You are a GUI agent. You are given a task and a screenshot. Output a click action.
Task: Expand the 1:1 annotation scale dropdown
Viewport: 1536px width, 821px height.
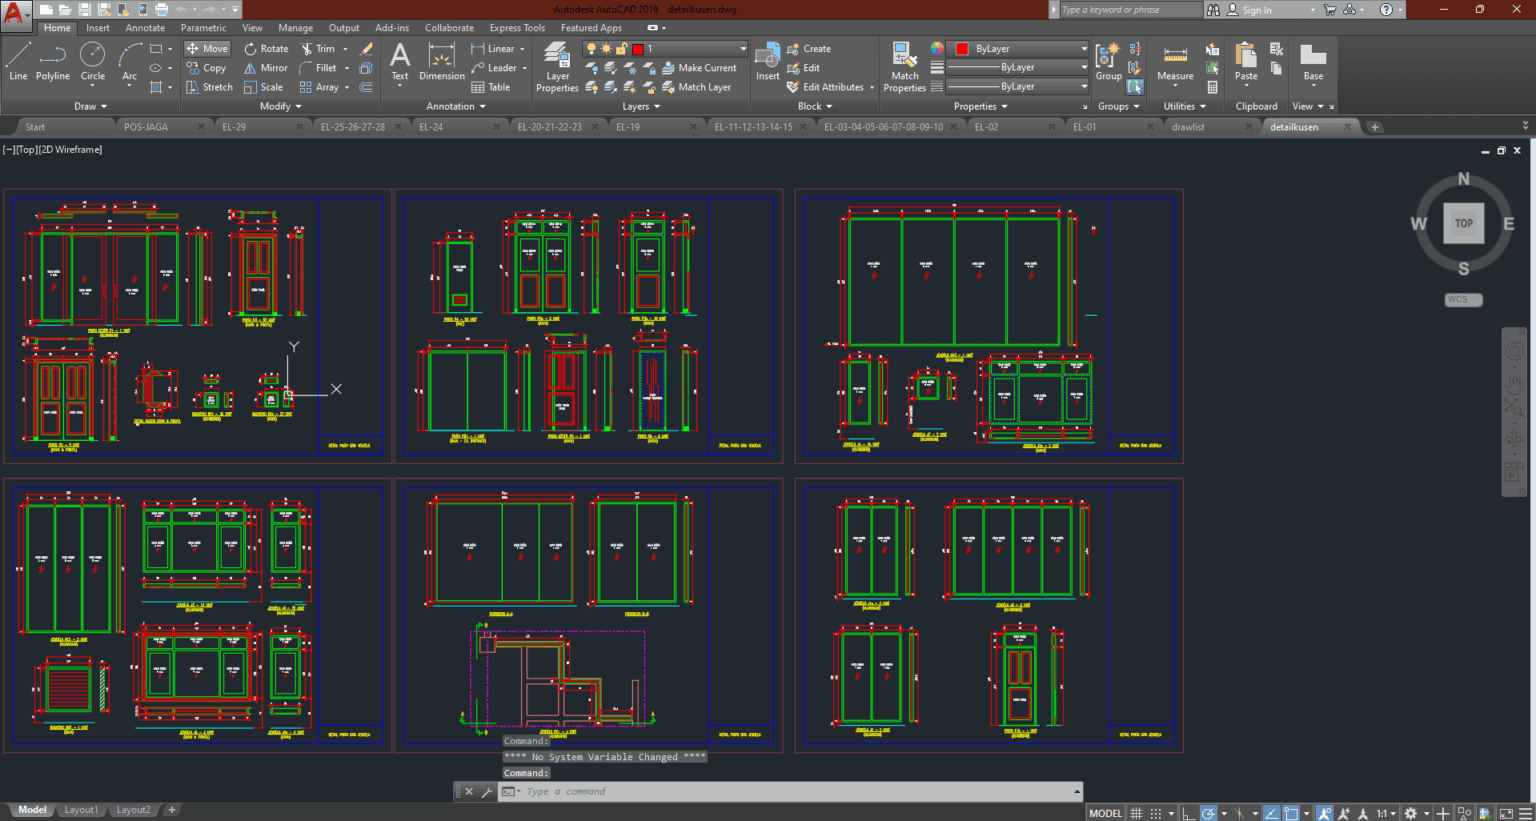(1395, 812)
